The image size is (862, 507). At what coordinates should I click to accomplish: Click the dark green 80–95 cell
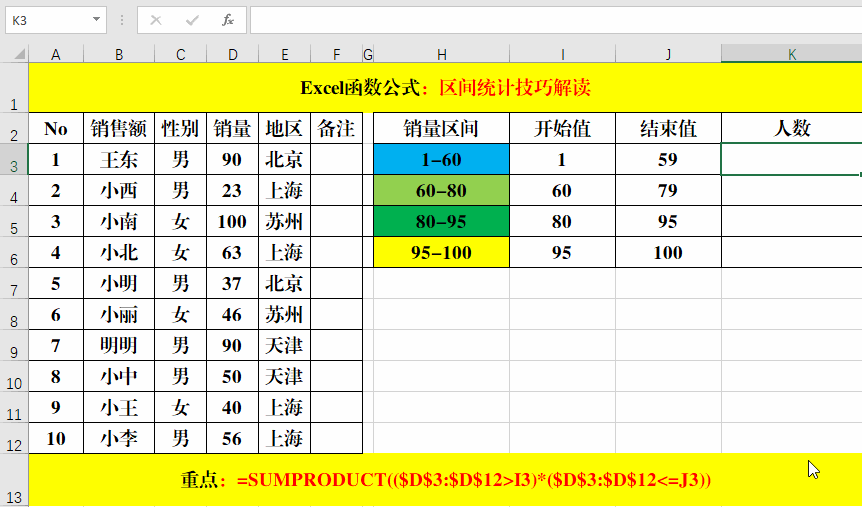coord(441,221)
